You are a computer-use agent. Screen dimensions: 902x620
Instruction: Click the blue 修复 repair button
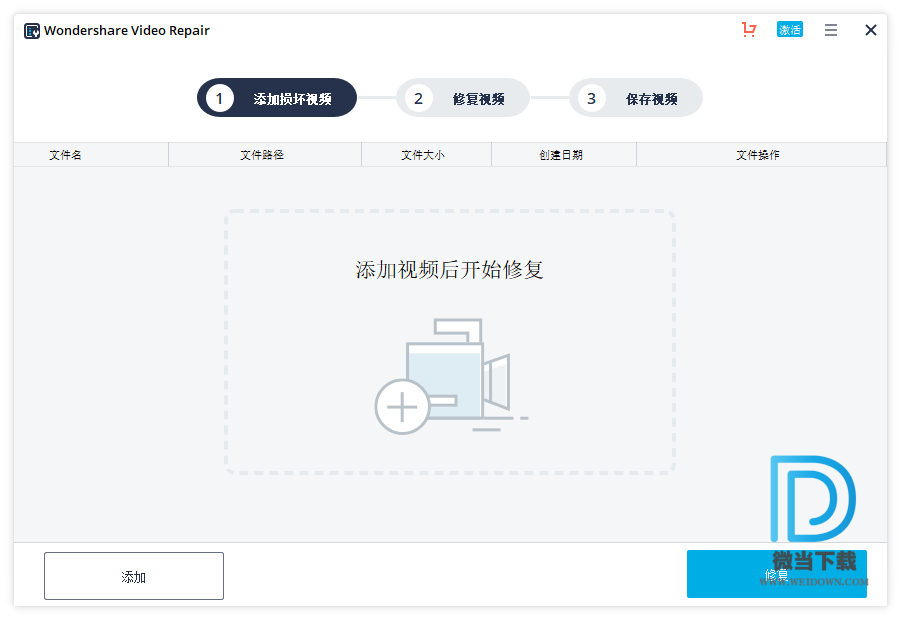point(777,574)
